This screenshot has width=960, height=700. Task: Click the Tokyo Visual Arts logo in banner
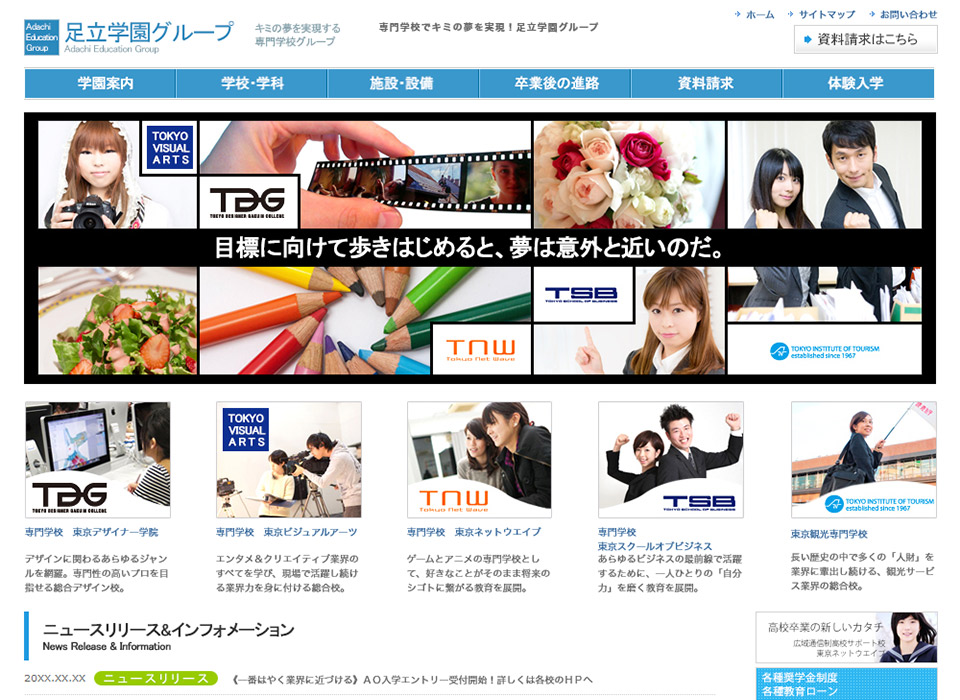coord(171,148)
